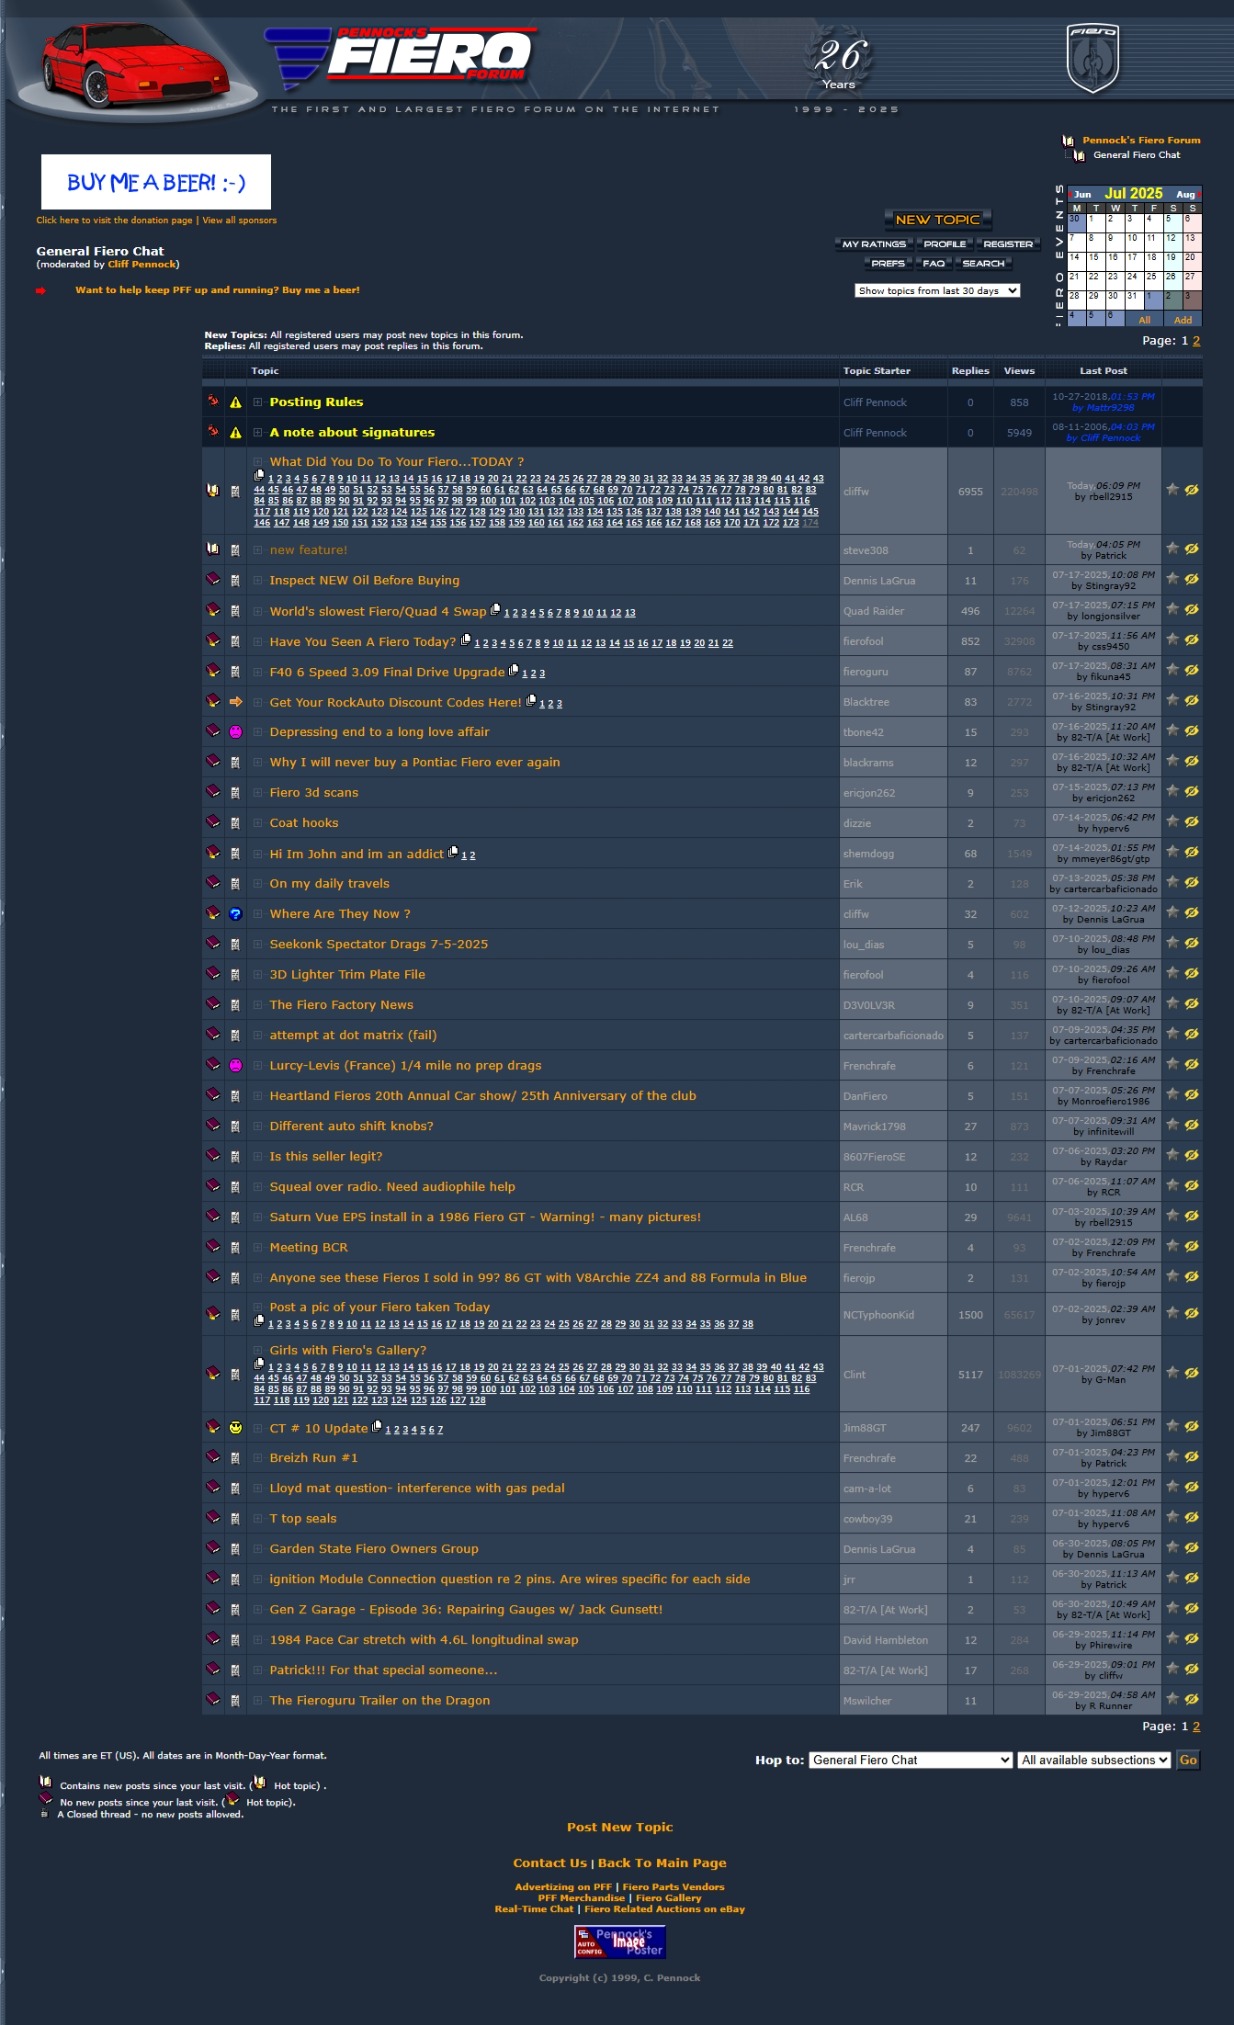Click the blue question icon on 'Where Are They Now ?'
Image resolution: width=1234 pixels, height=2025 pixels.
[236, 914]
